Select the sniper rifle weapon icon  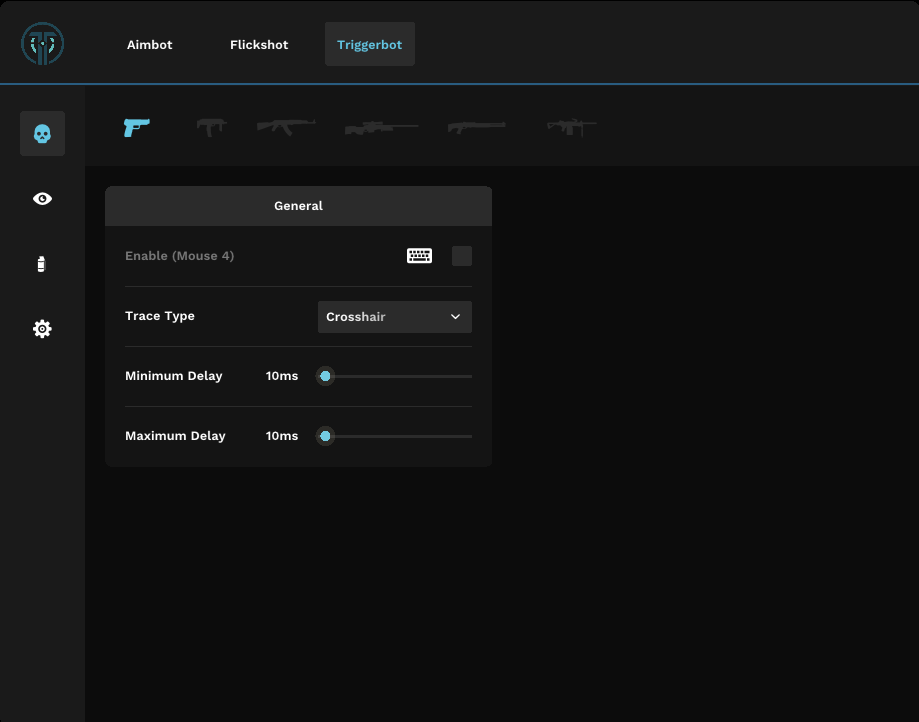tap(381, 128)
